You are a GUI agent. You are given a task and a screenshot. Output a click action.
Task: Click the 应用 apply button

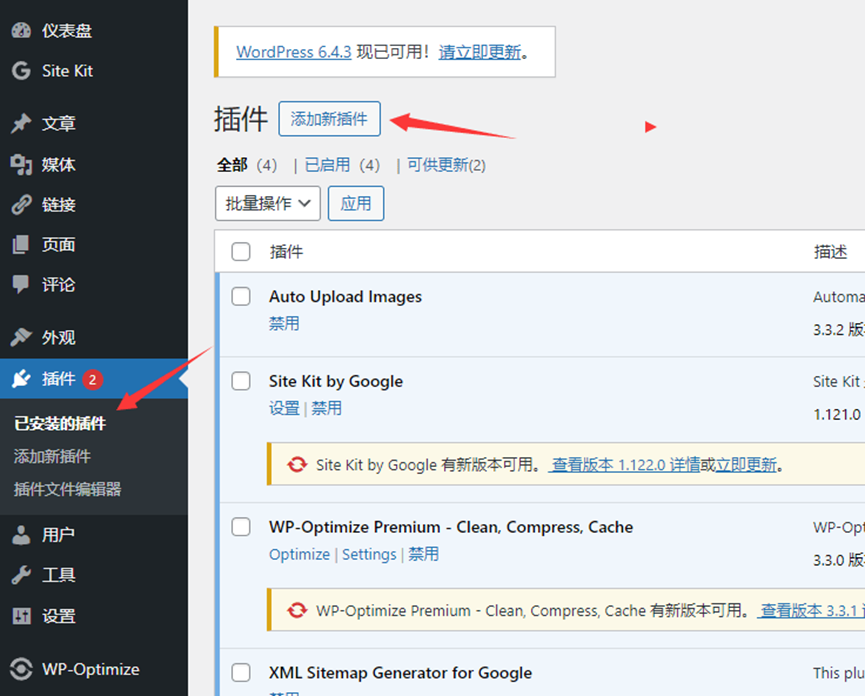pyautogui.click(x=356, y=204)
